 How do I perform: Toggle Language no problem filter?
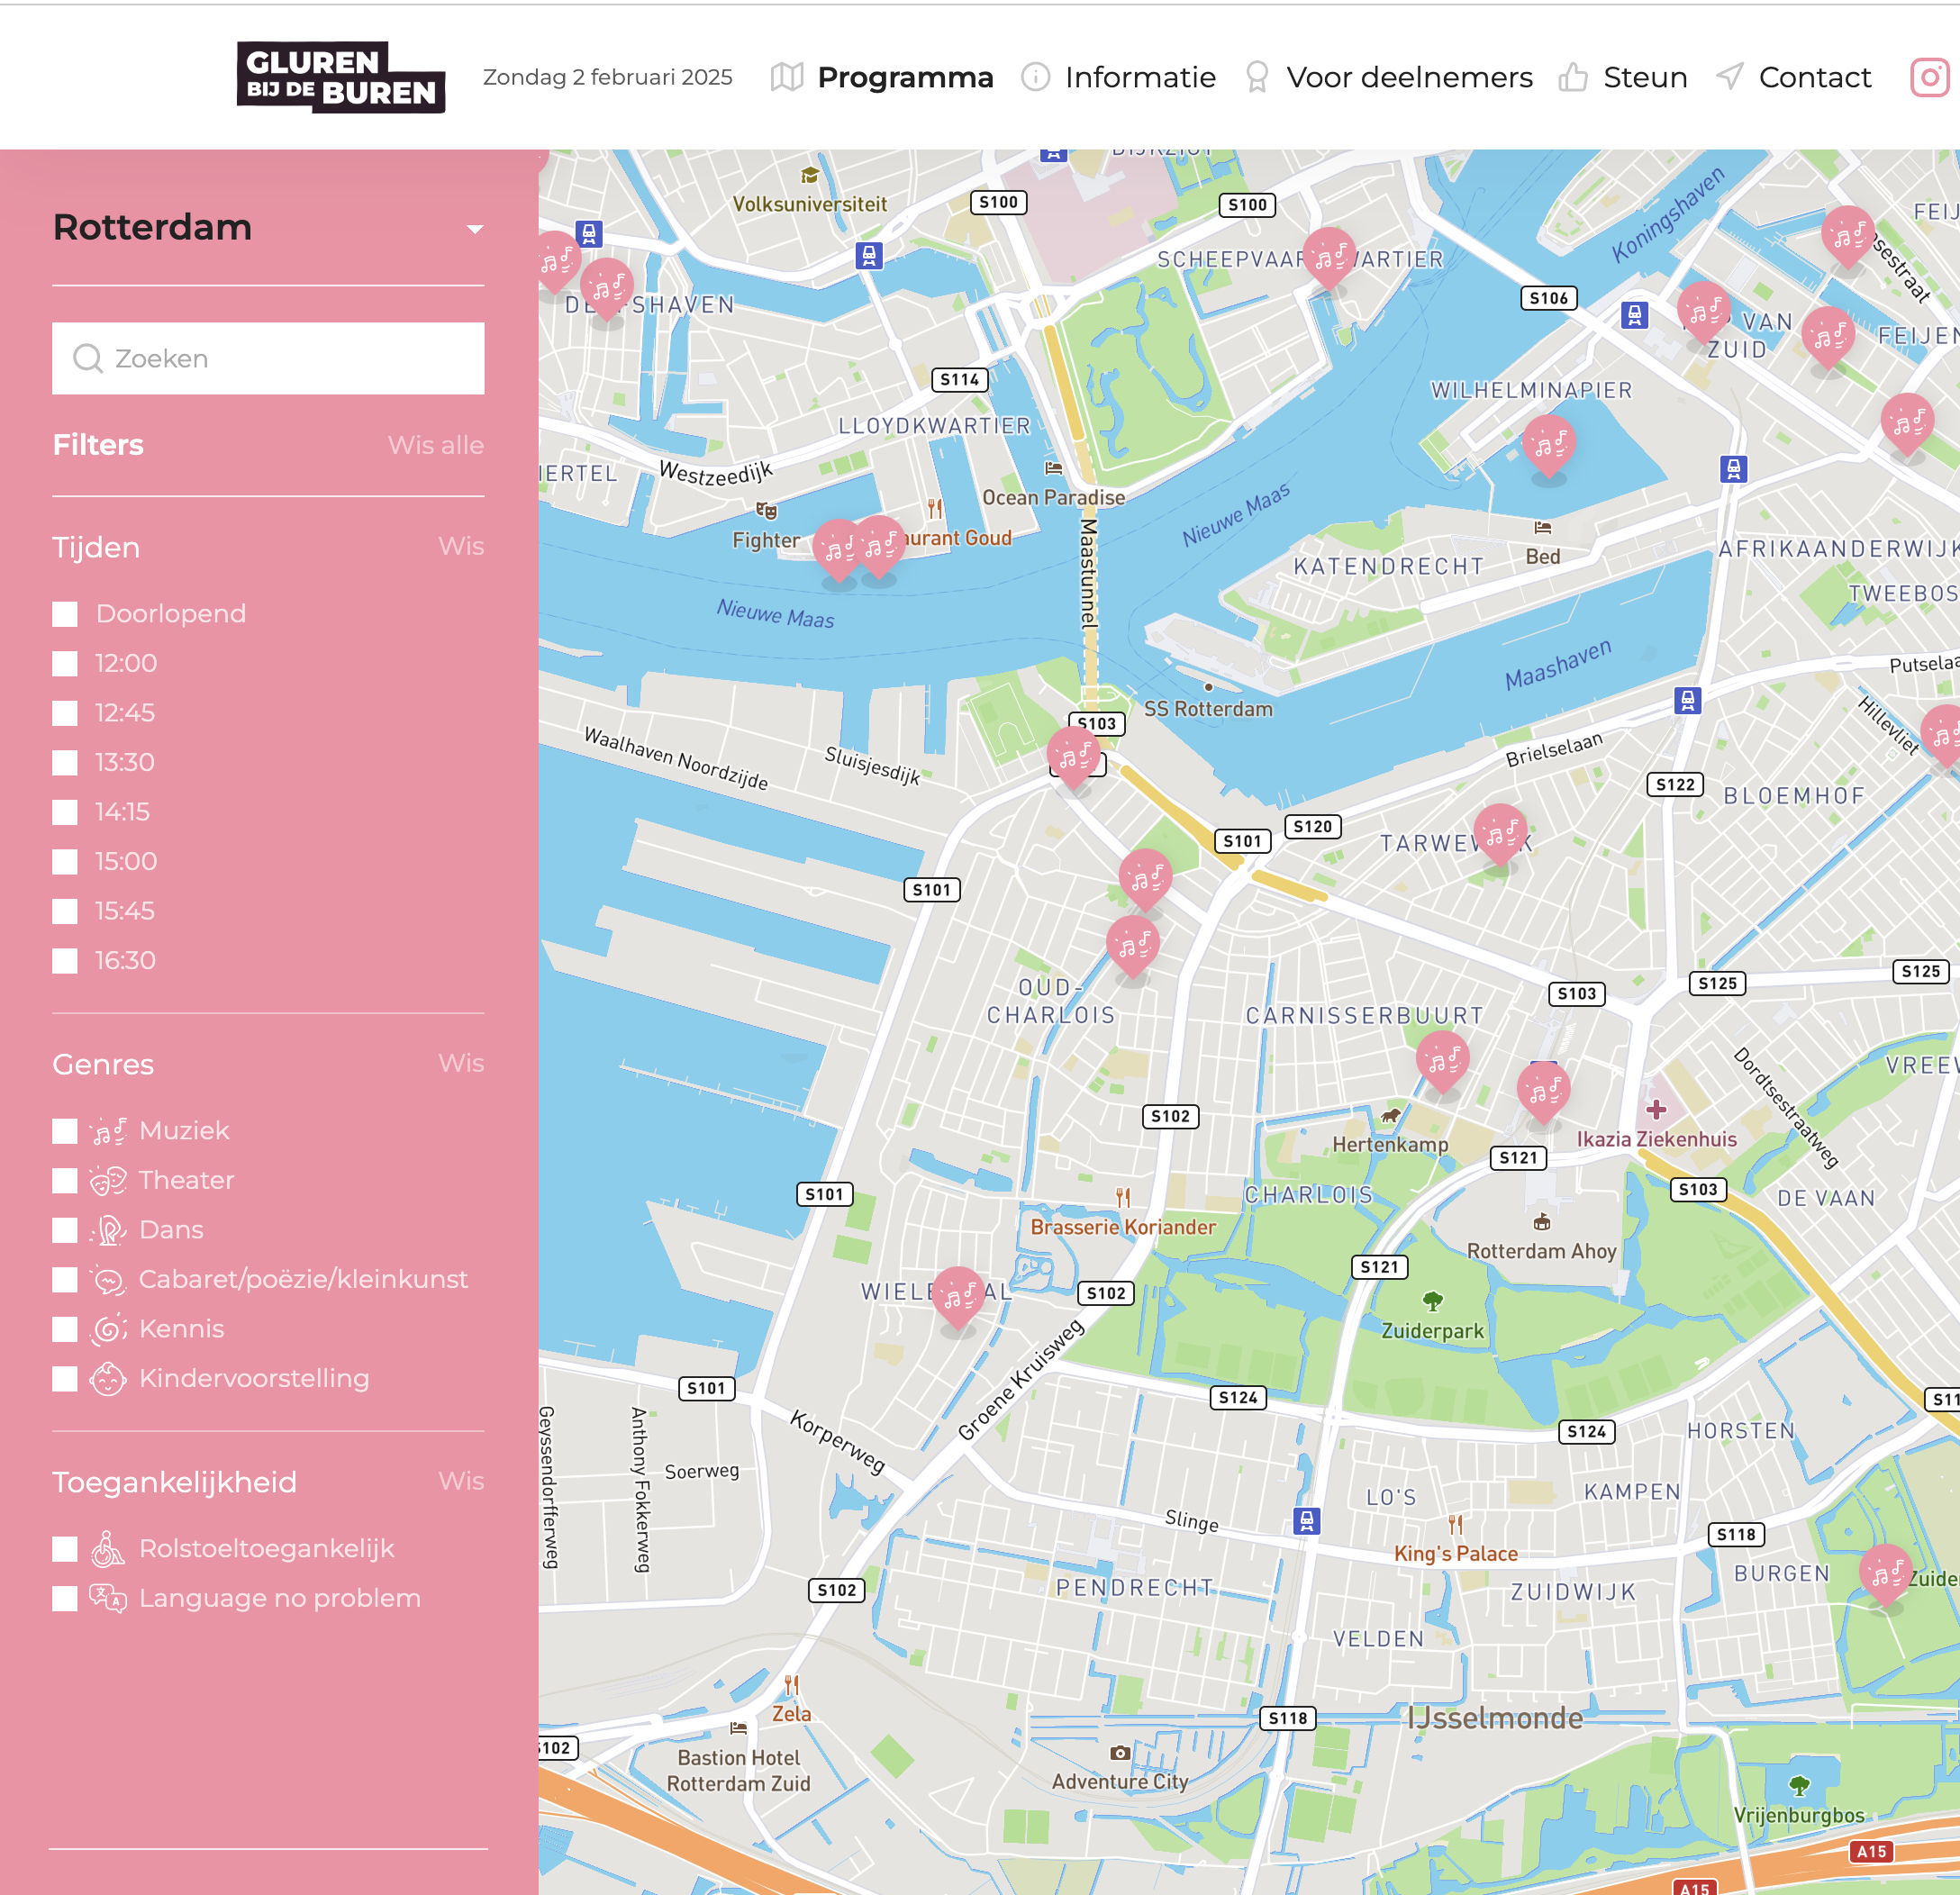[x=65, y=1598]
